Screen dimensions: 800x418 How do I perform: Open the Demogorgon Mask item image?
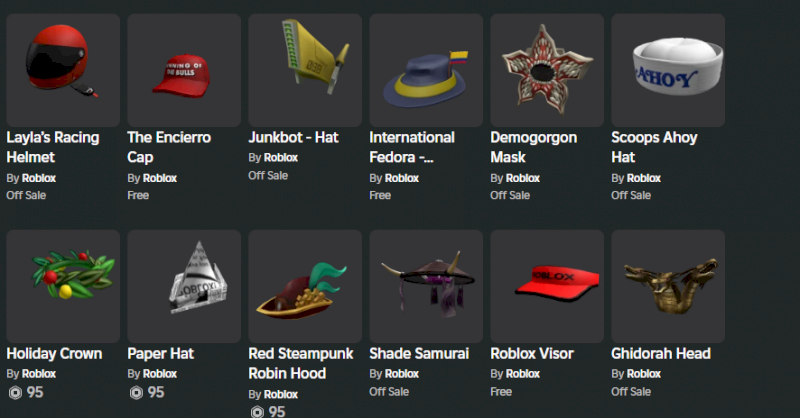[547, 70]
